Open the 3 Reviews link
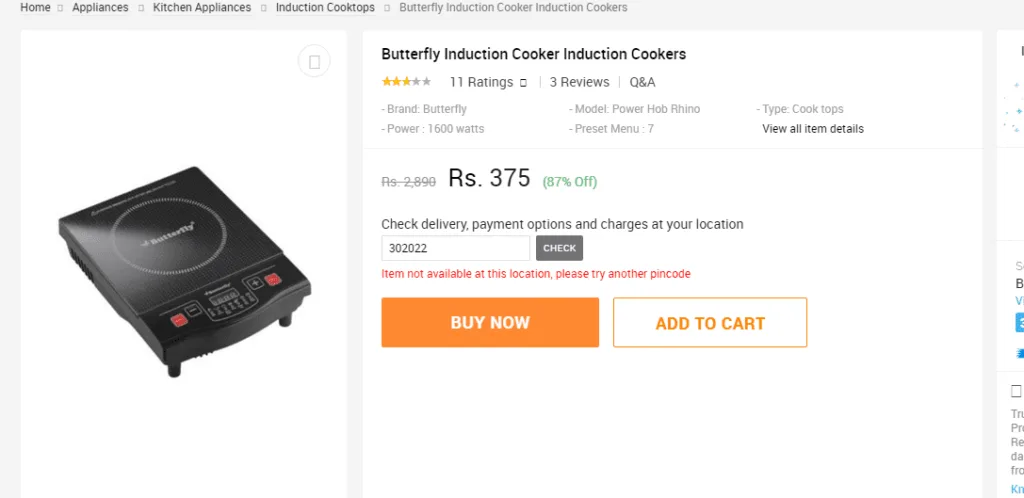This screenshot has height=498, width=1024. tap(579, 82)
